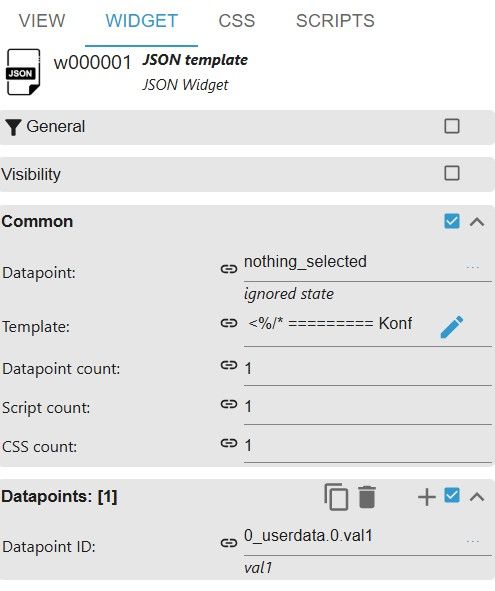Click the link icon next to Datapoint
Image resolution: width=495 pixels, height=591 pixels.
229,269
